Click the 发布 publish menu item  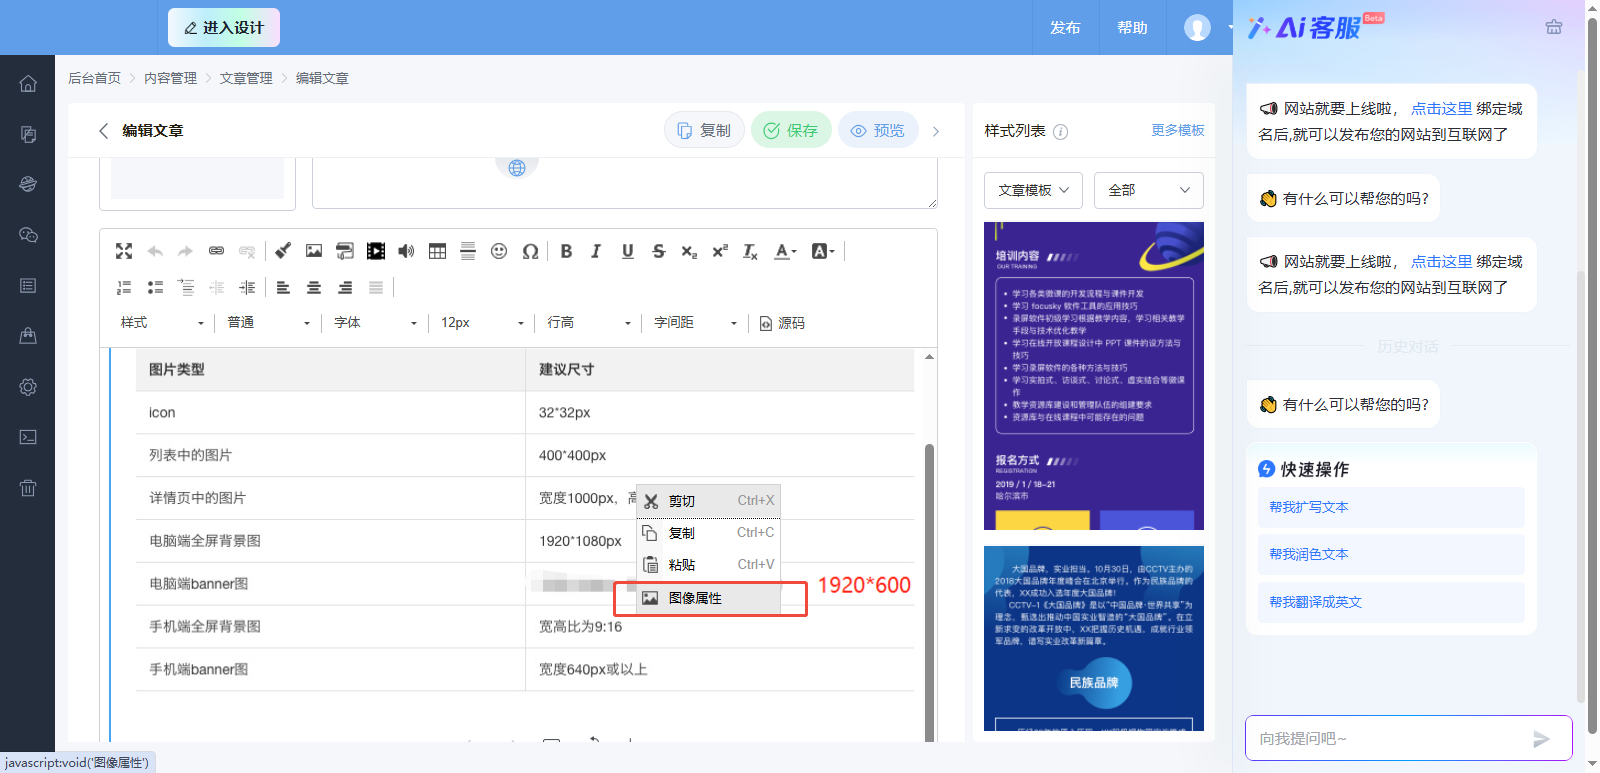click(x=1065, y=28)
